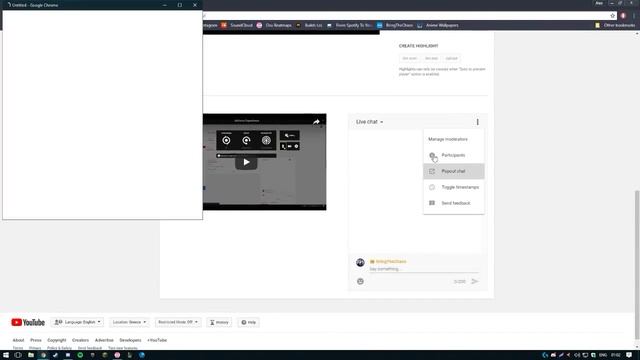The height and width of the screenshot is (360, 640).
Task: Expand the Live chat dropdown
Action: click(369, 122)
